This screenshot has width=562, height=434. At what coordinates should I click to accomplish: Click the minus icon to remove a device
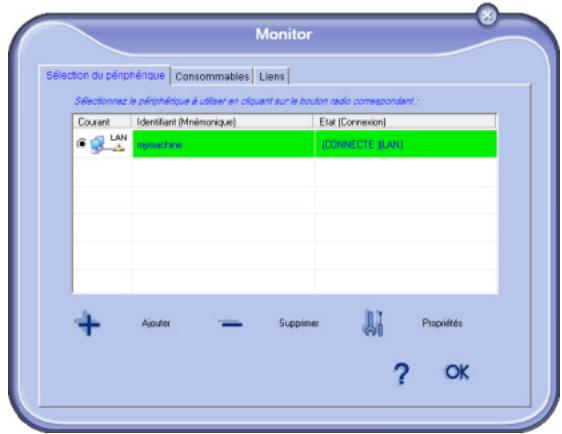(230, 323)
